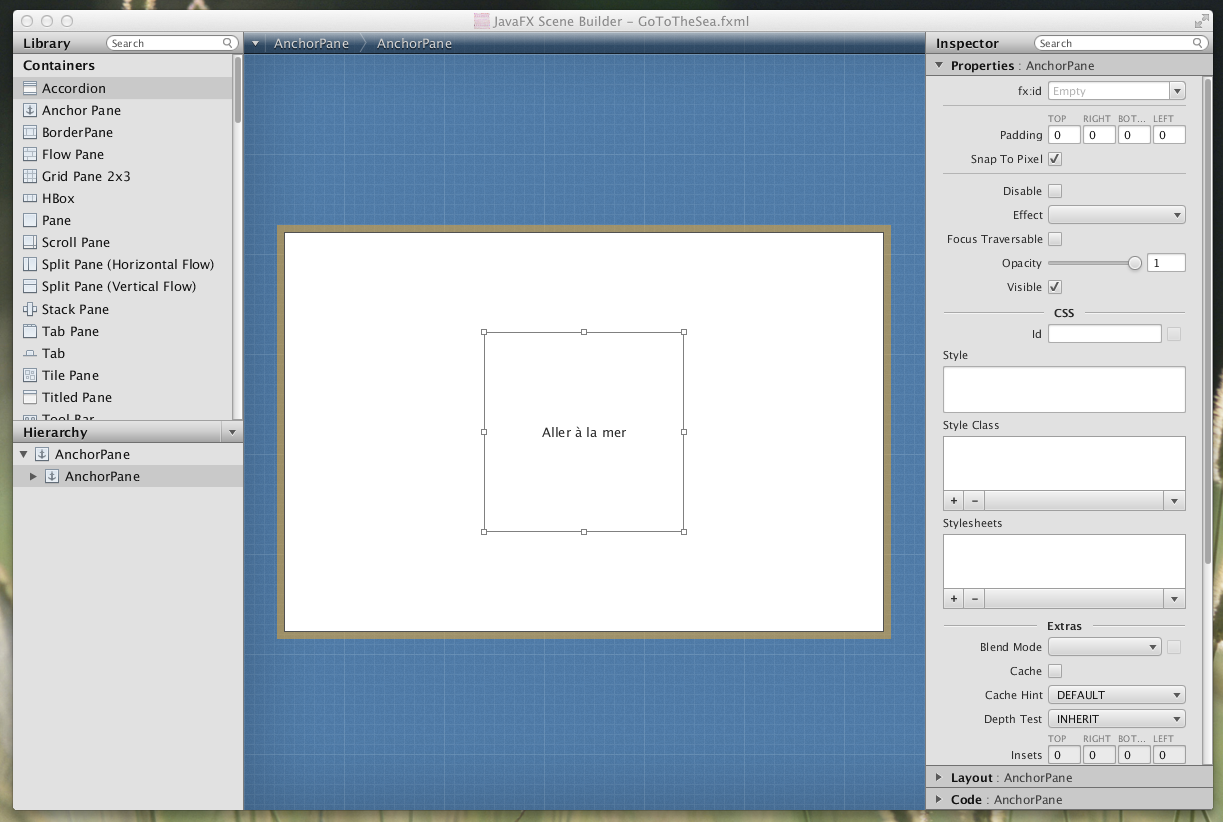Click the plus button under Style Class

pyautogui.click(x=954, y=501)
